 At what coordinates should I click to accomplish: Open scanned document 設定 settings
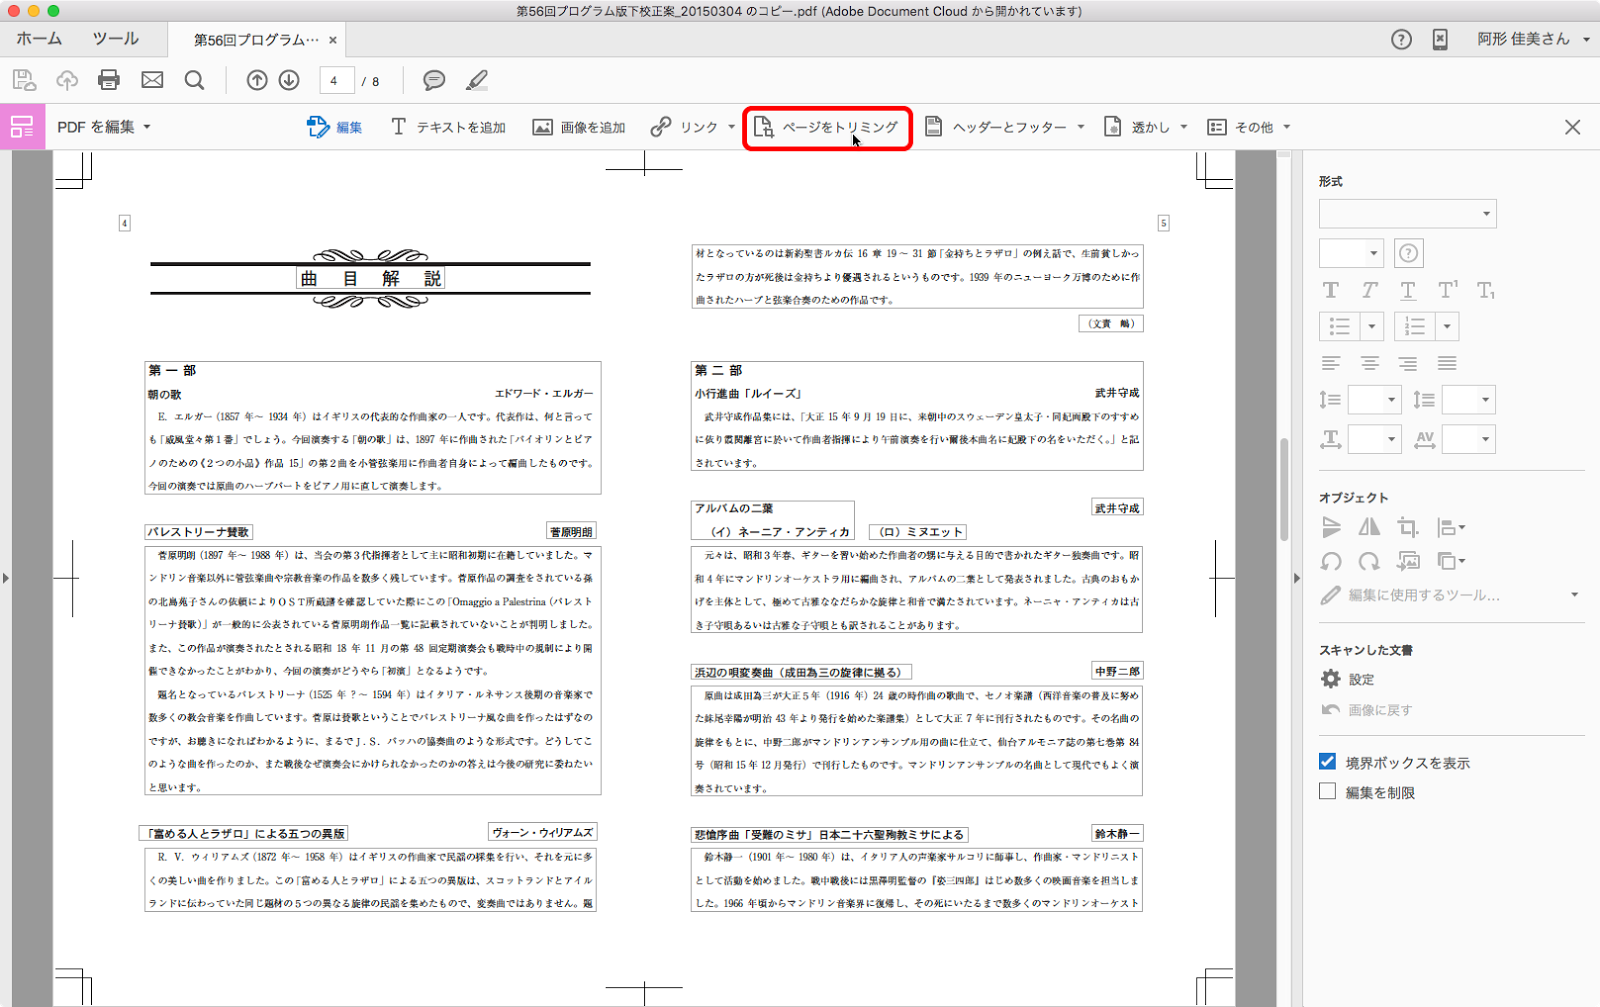(1348, 679)
